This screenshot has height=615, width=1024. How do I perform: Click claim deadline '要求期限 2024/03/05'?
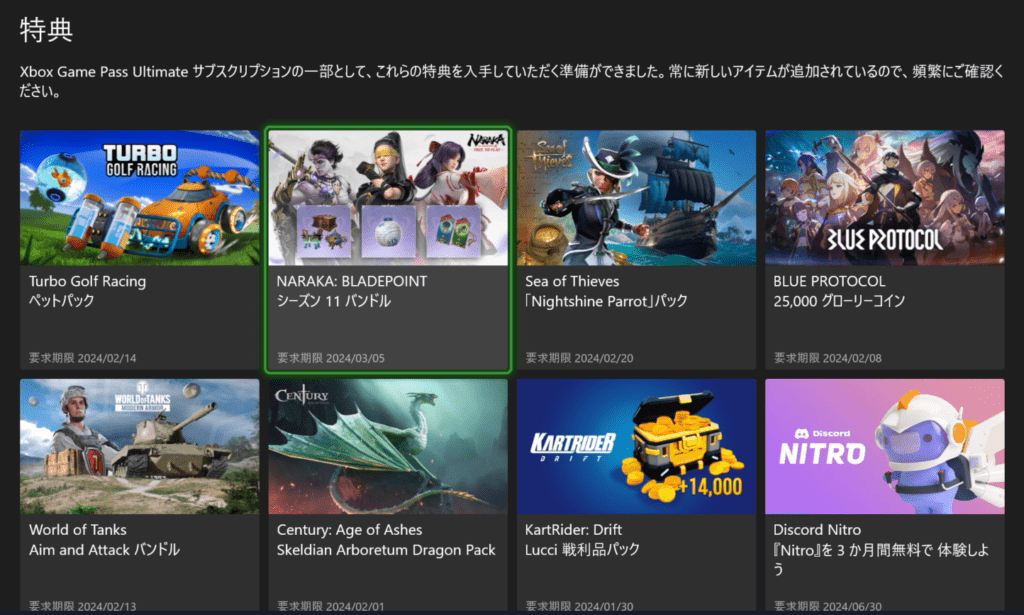tap(330, 358)
